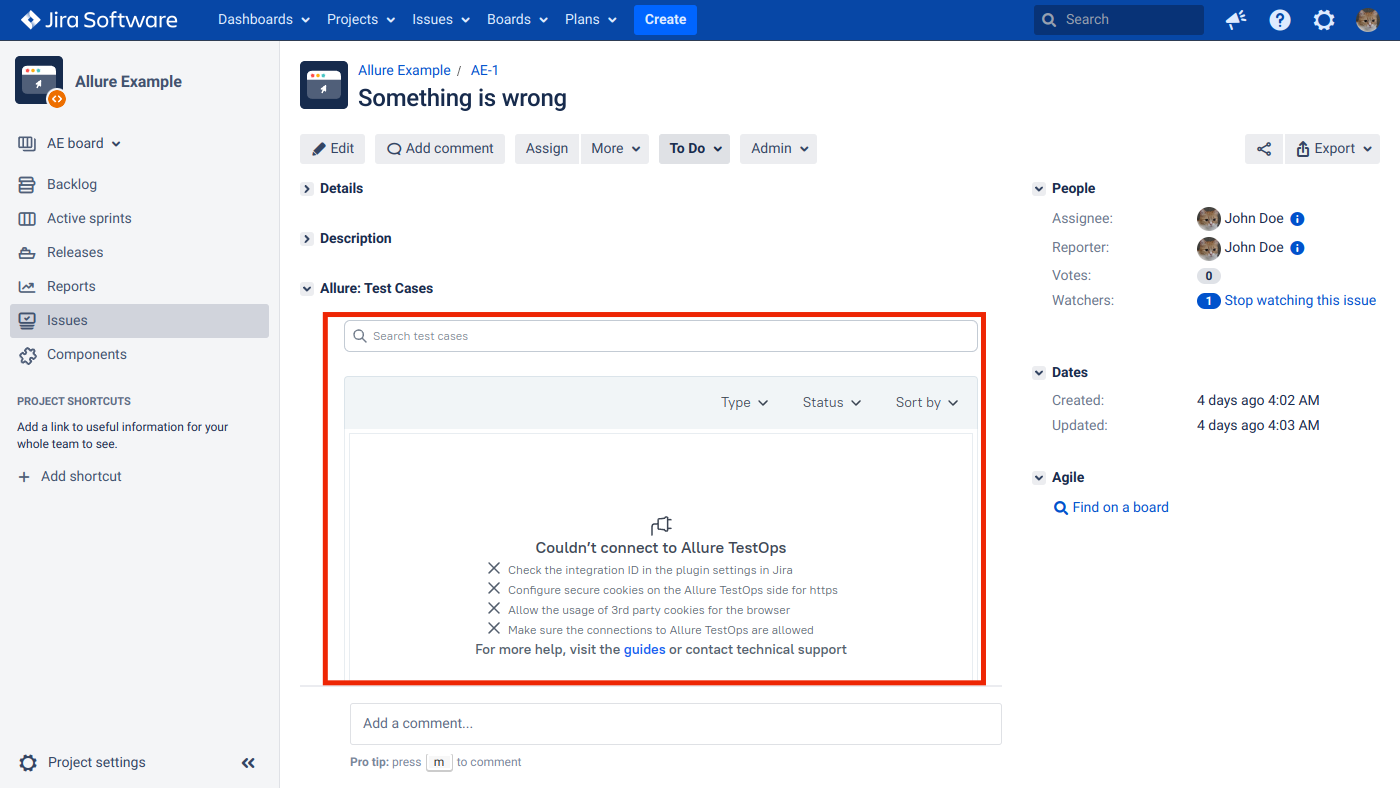Click the Assign button

[x=547, y=149]
